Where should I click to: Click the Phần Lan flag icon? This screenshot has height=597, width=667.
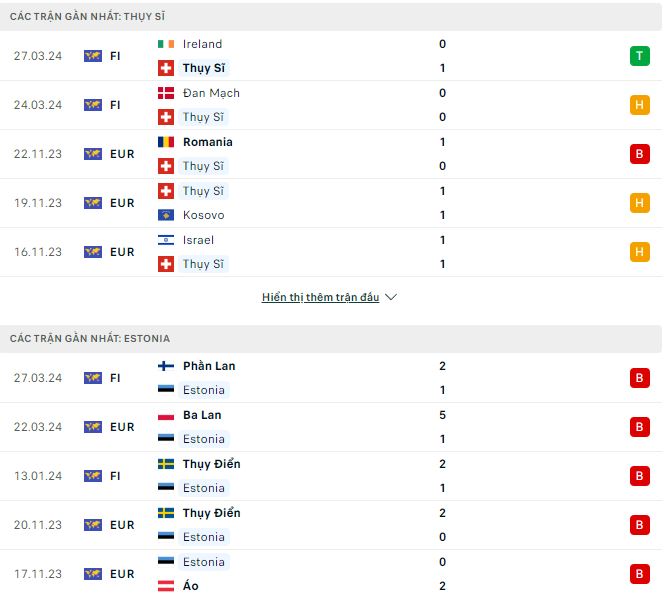click(166, 366)
